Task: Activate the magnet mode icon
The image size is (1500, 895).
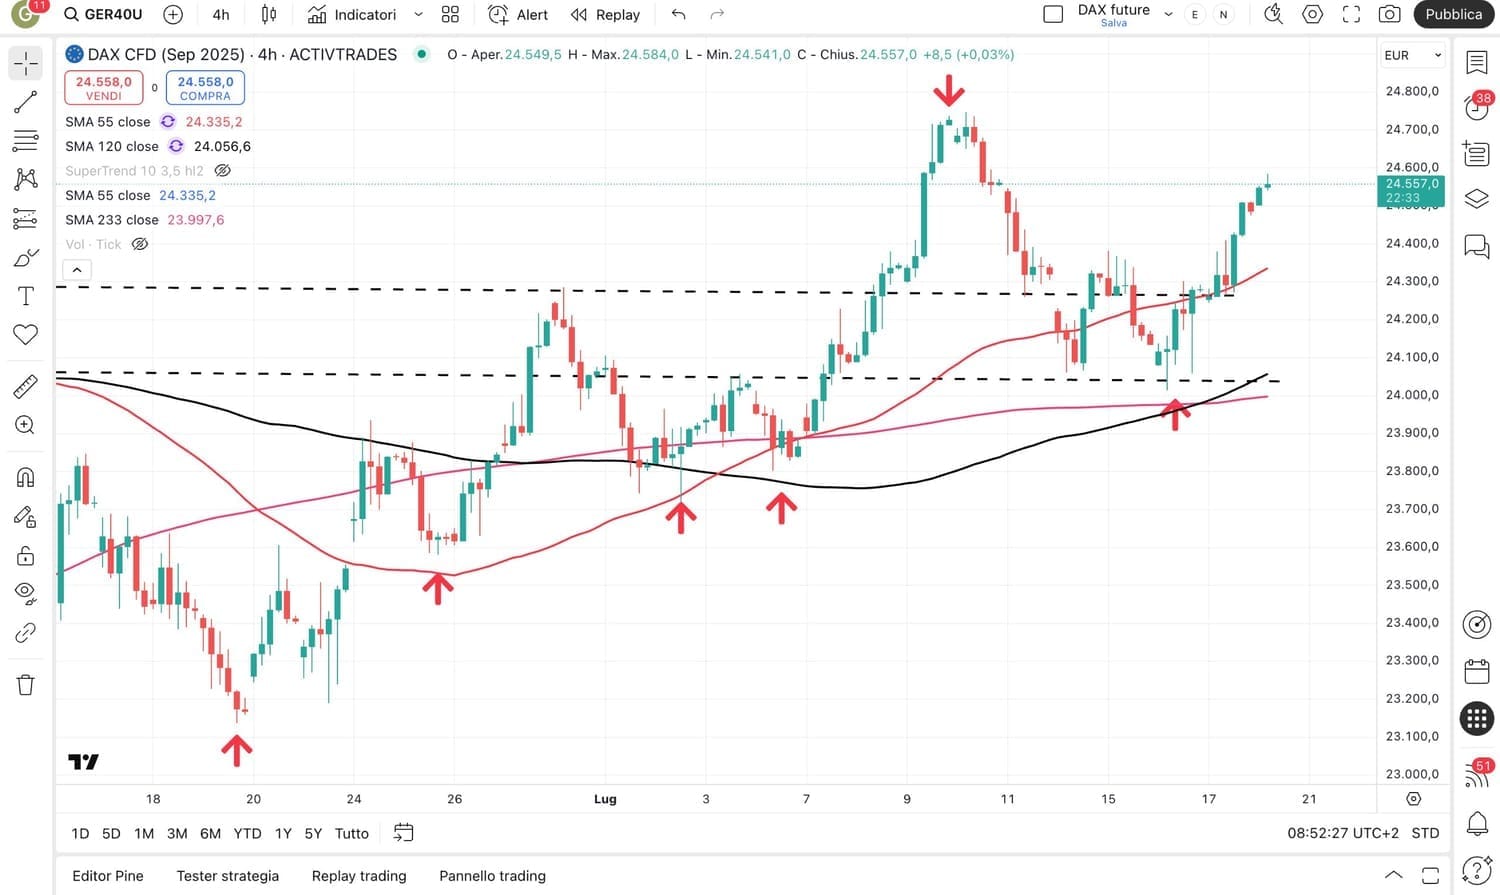Action: coord(26,477)
